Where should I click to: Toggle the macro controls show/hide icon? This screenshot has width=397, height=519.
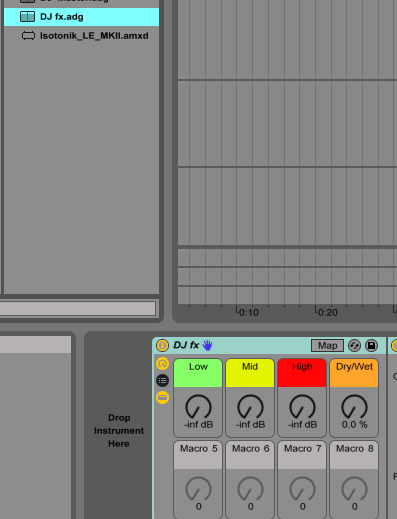pyautogui.click(x=162, y=363)
